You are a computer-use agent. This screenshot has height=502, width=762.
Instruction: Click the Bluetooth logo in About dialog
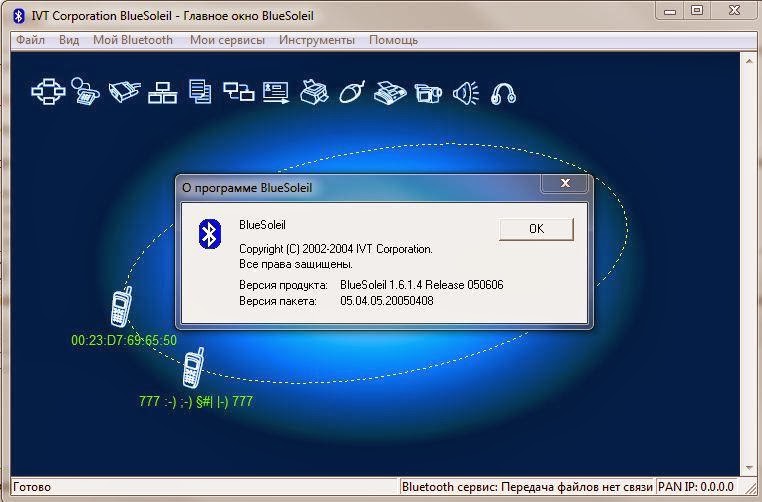[210, 234]
